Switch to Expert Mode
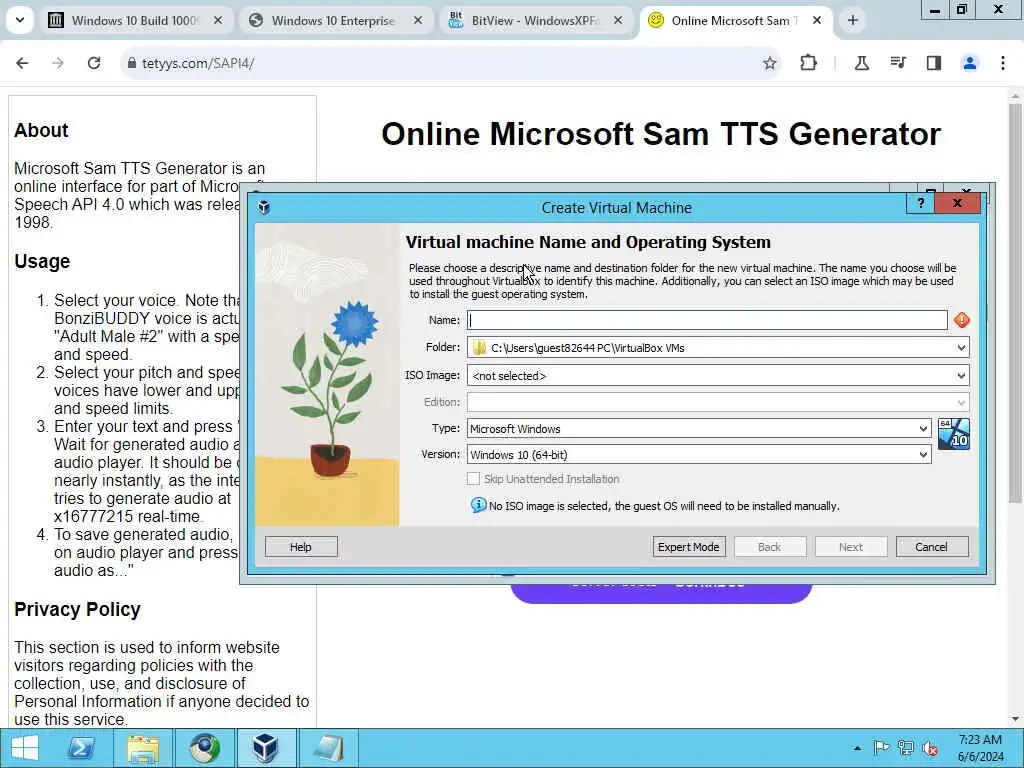This screenshot has width=1024, height=768. point(688,547)
